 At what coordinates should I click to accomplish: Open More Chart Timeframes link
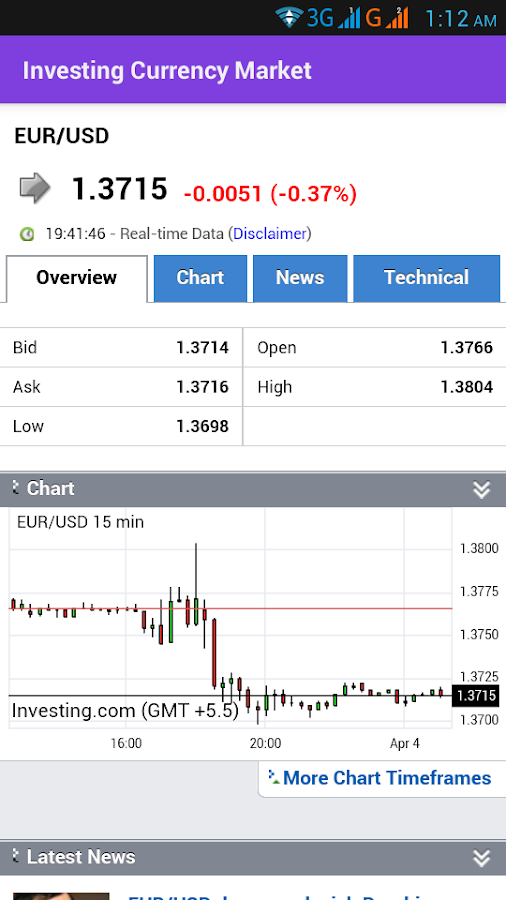pos(387,778)
